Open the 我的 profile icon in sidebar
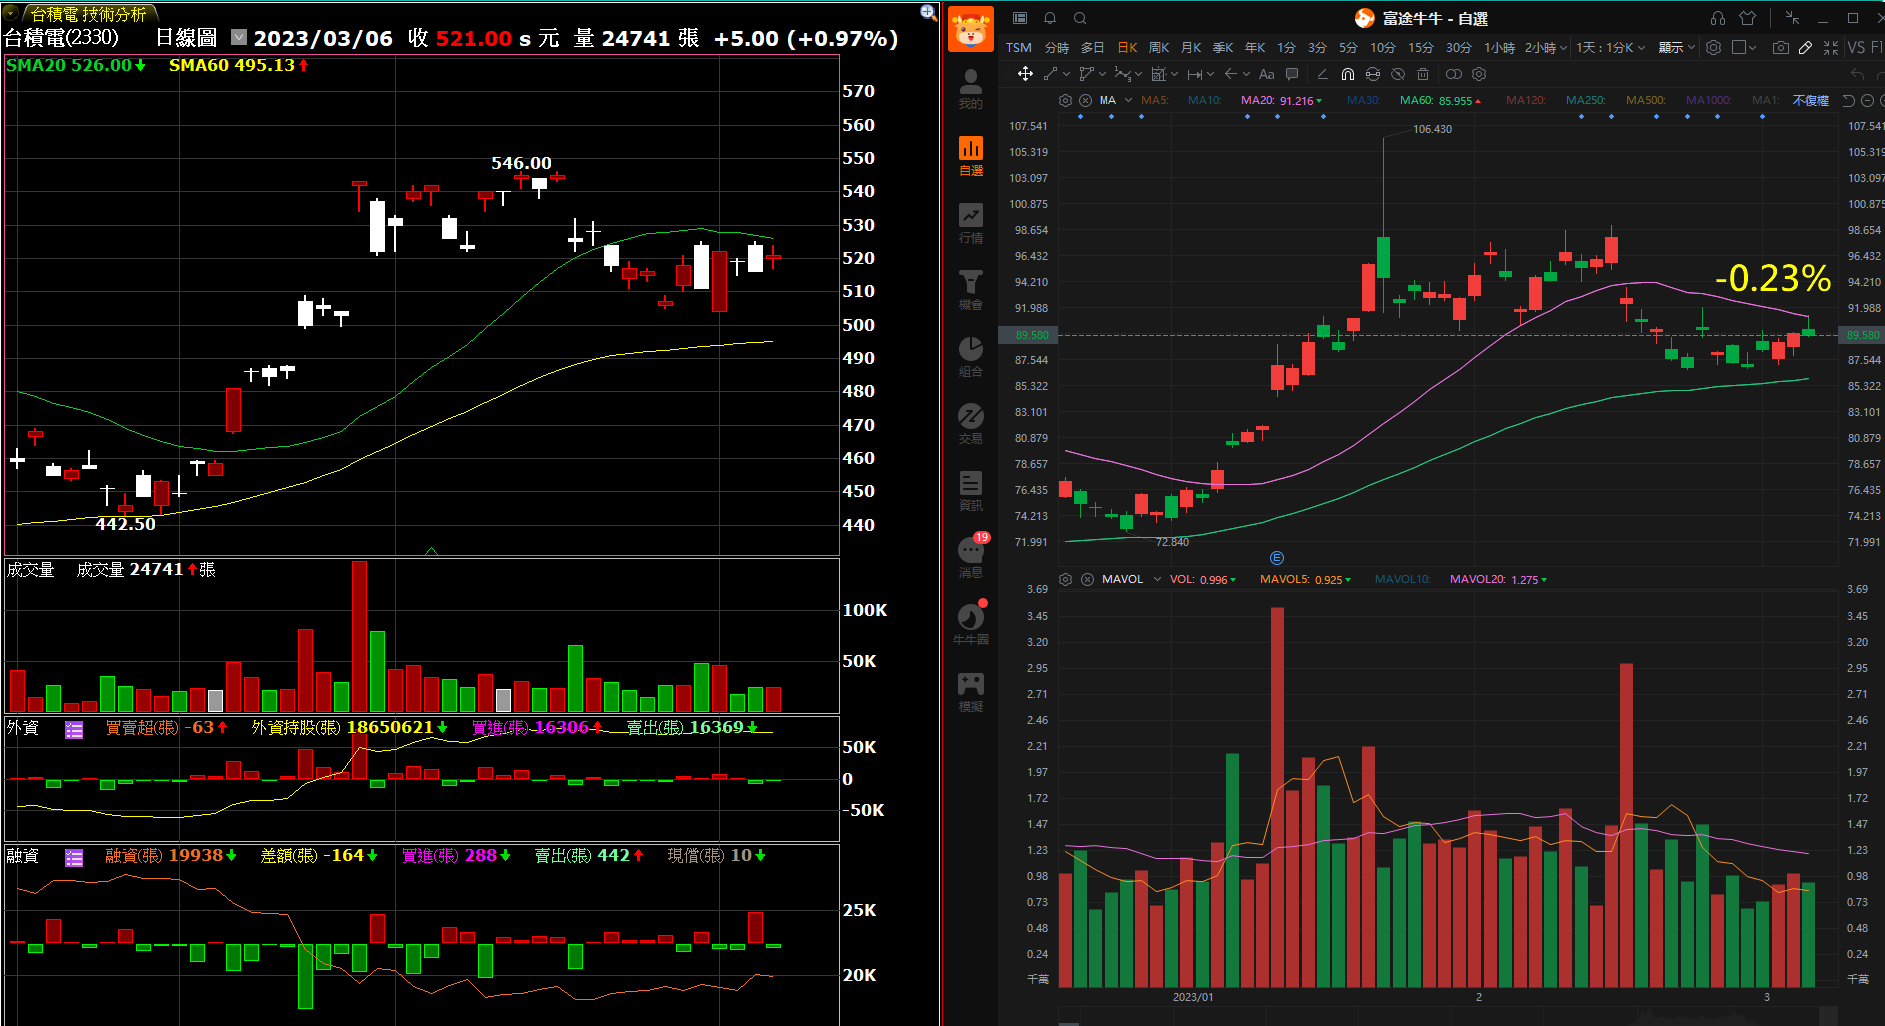The image size is (1885, 1026). (x=970, y=88)
